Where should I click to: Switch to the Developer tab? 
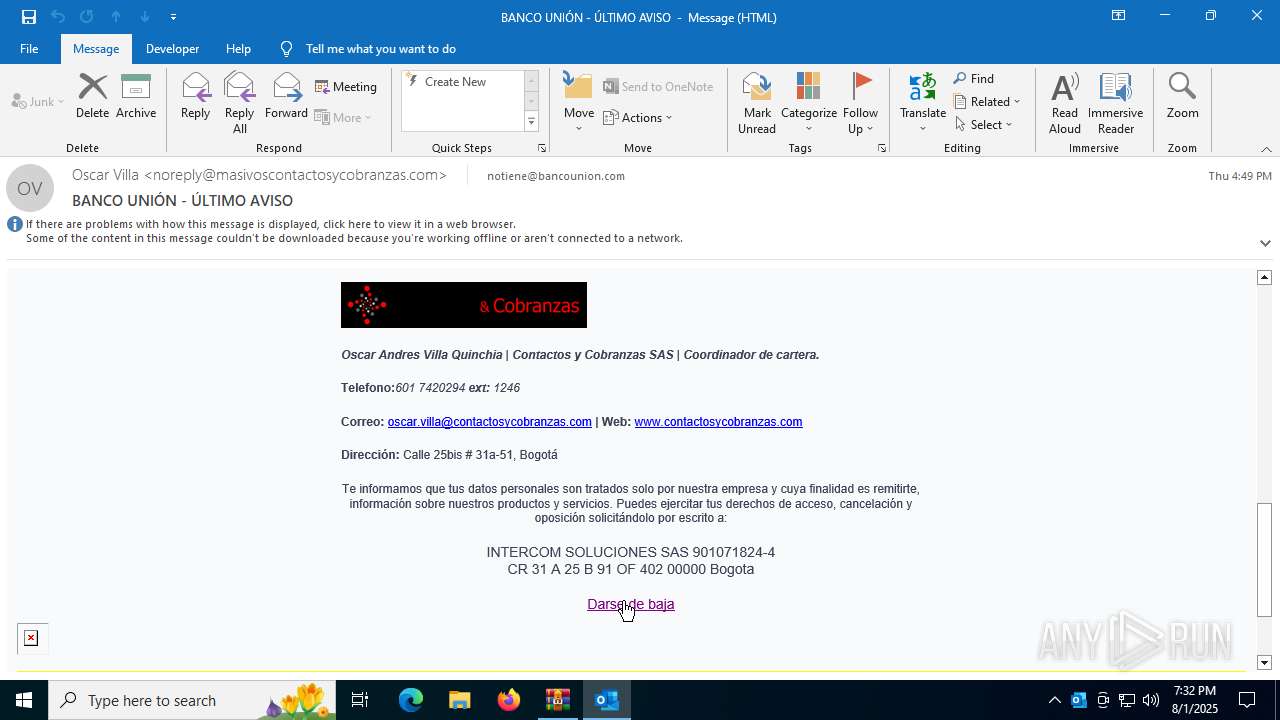pyautogui.click(x=172, y=49)
